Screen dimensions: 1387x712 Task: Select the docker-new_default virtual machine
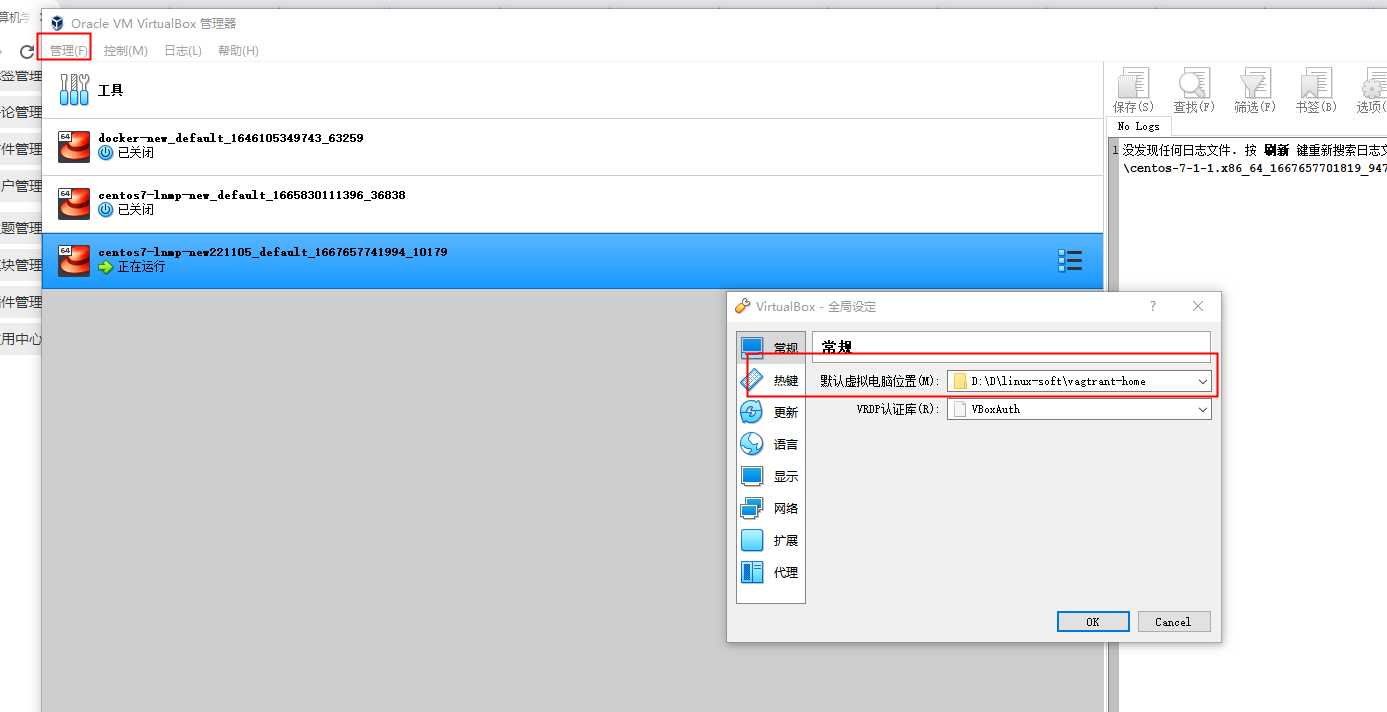pos(572,147)
